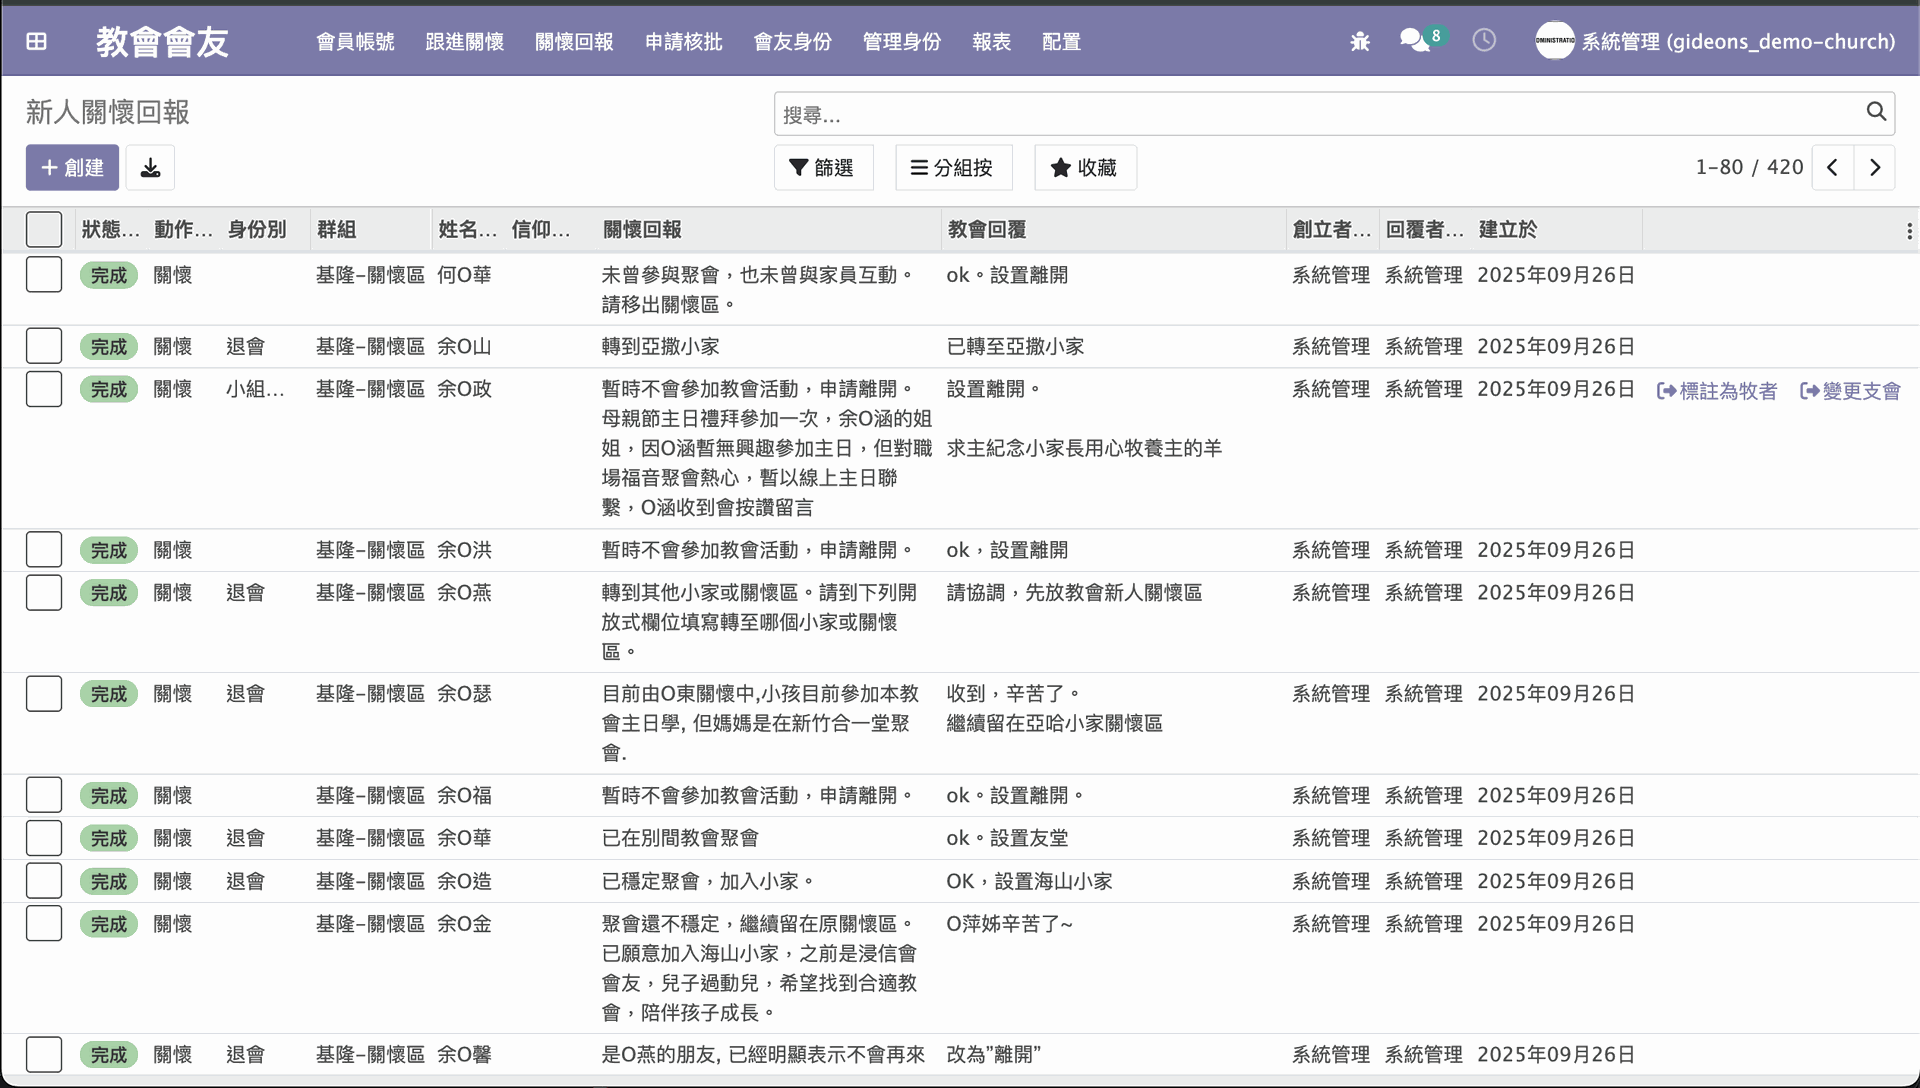This screenshot has width=1920, height=1088.
Task: Click 標註為牧者 link on 余O政 row
Action: [1717, 391]
